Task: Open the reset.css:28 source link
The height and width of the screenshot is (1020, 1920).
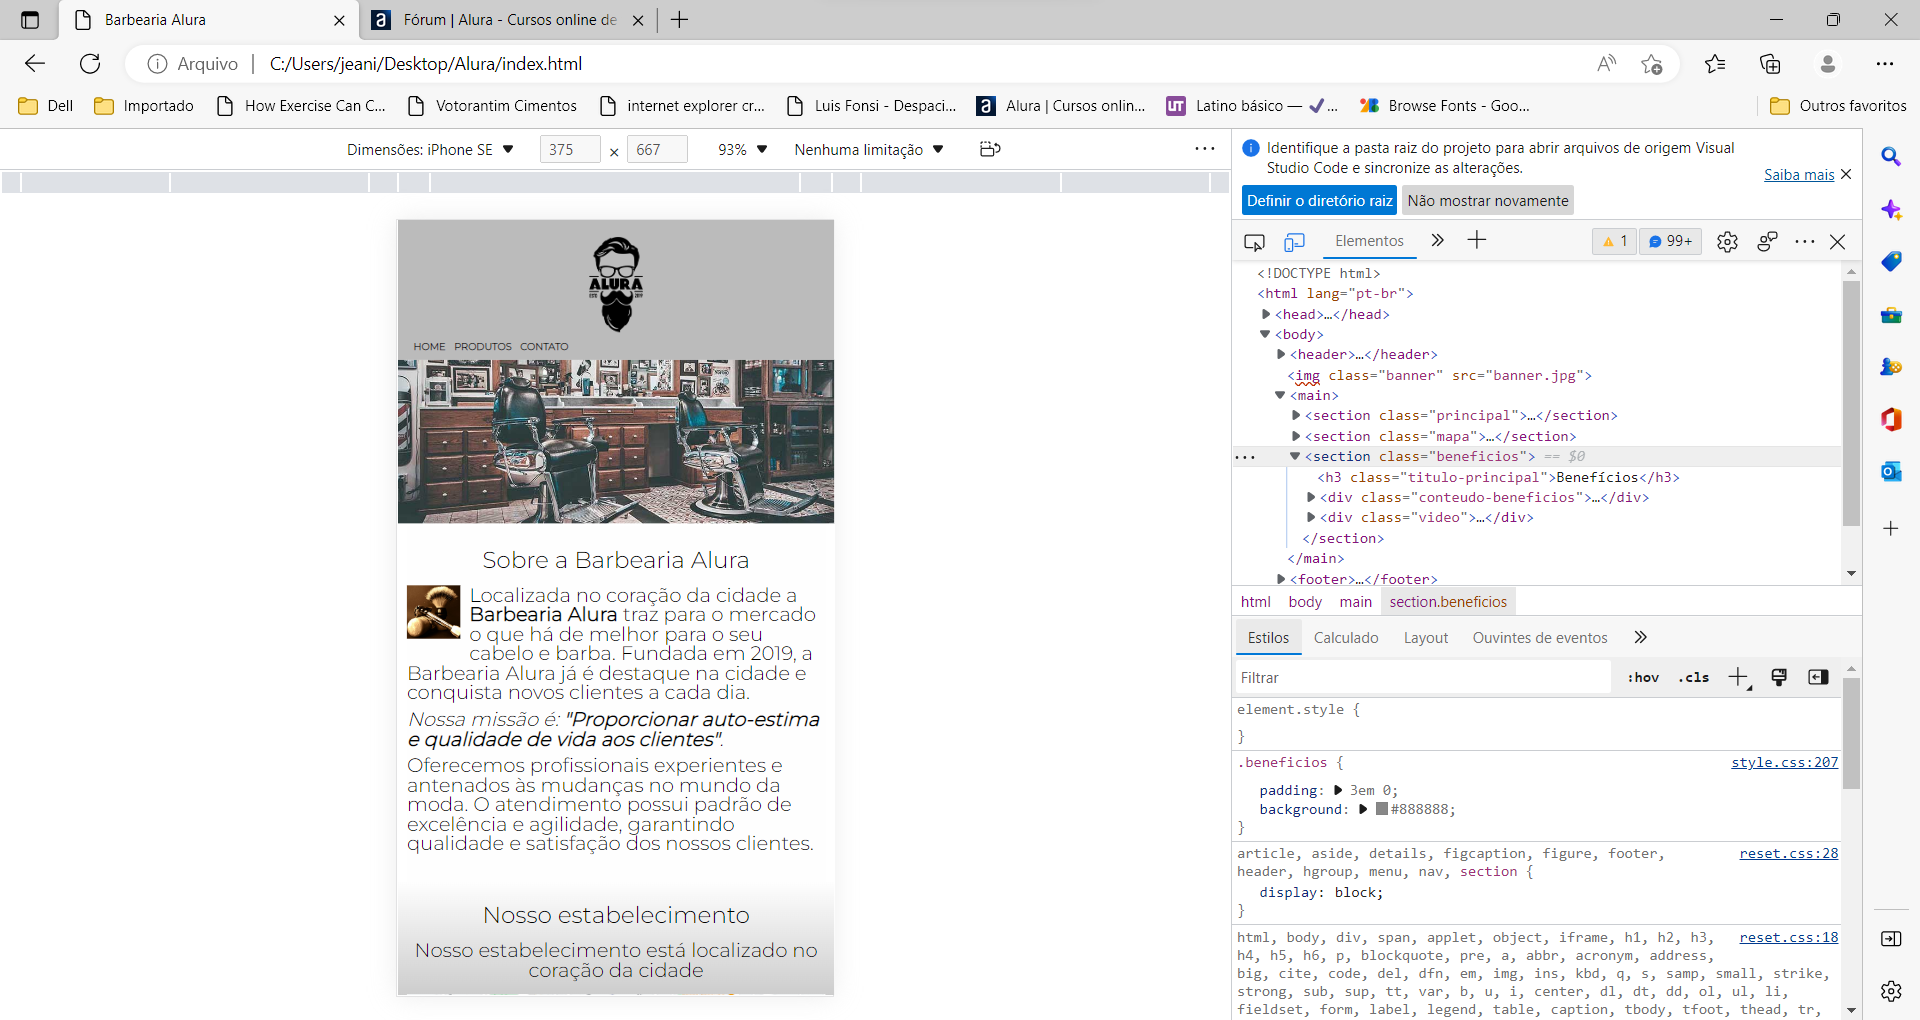Action: pyautogui.click(x=1788, y=853)
